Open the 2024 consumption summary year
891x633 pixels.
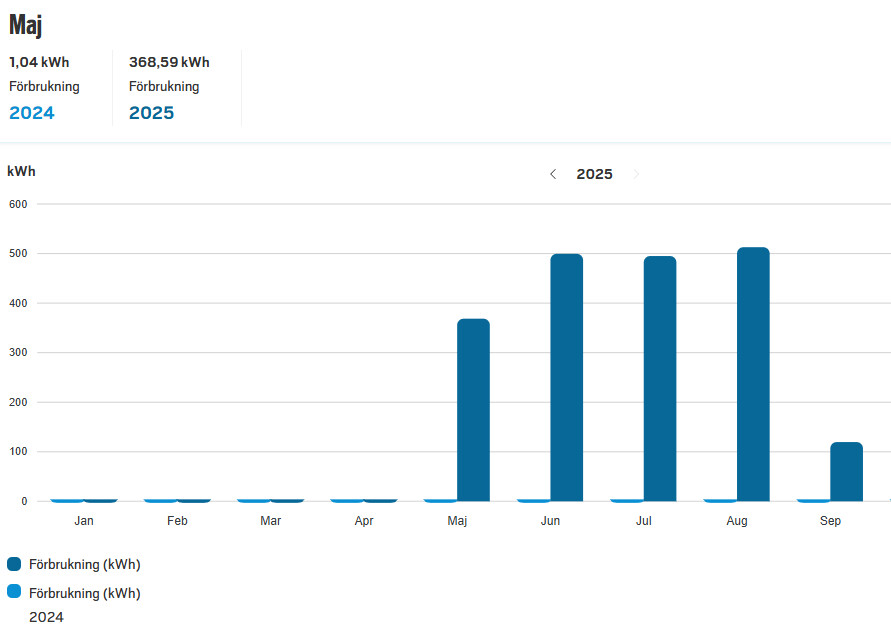tap(32, 113)
